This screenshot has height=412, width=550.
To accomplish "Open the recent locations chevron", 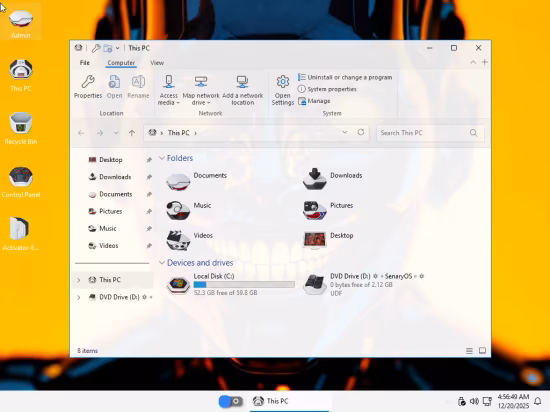I will (x=116, y=133).
